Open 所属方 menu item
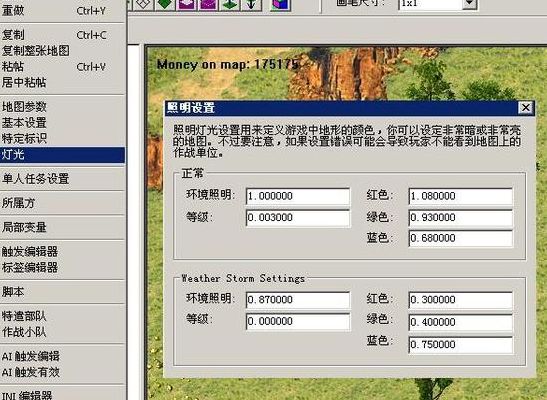547x400 pixels. [62, 203]
